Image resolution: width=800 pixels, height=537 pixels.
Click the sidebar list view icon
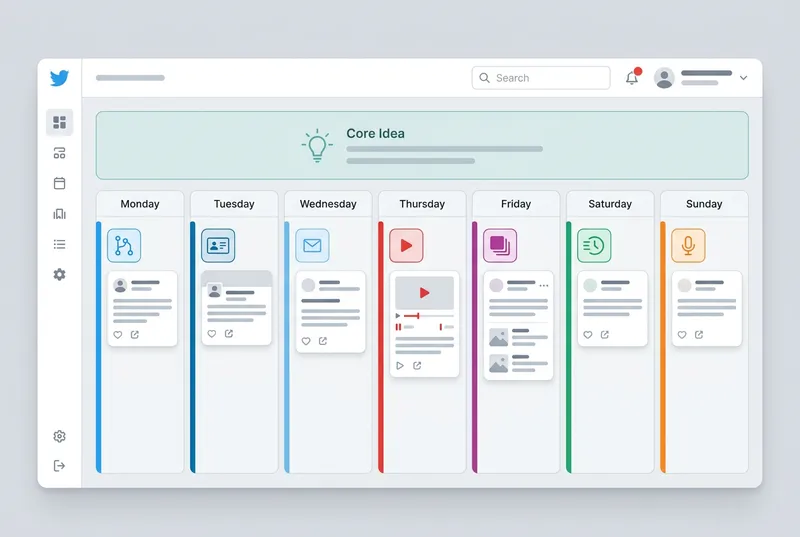click(60, 244)
